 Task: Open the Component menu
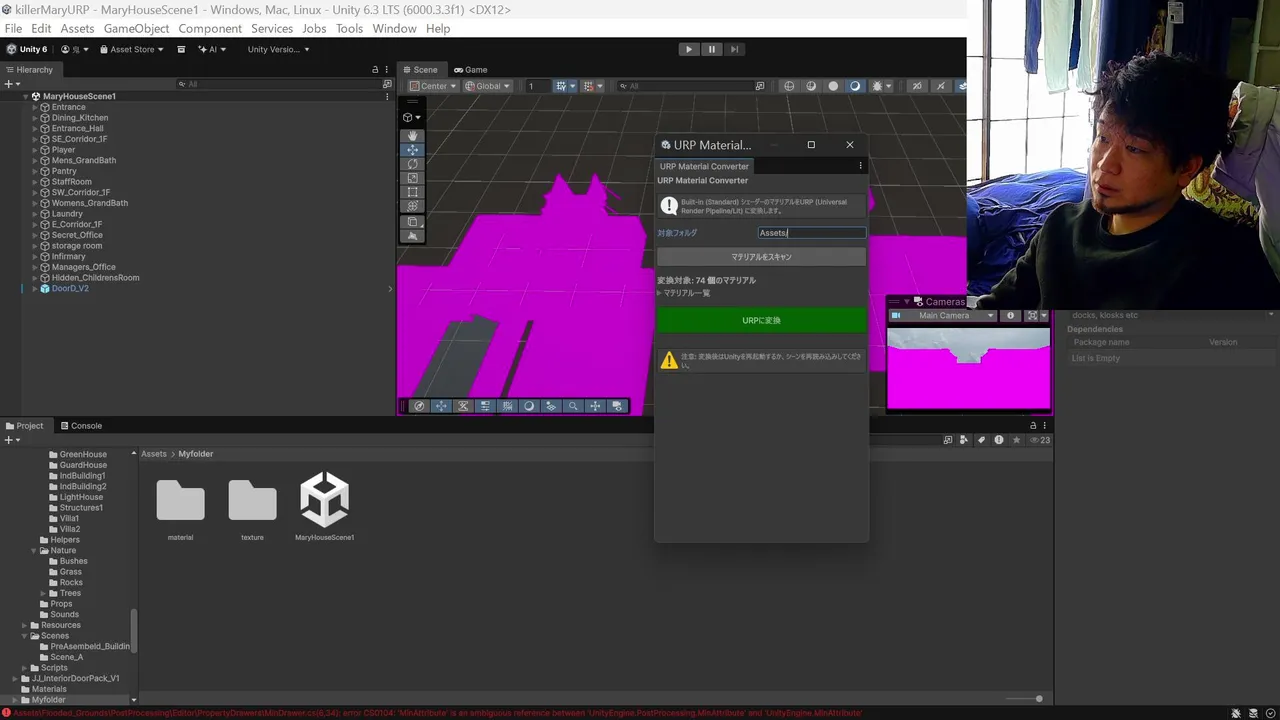[x=210, y=28]
